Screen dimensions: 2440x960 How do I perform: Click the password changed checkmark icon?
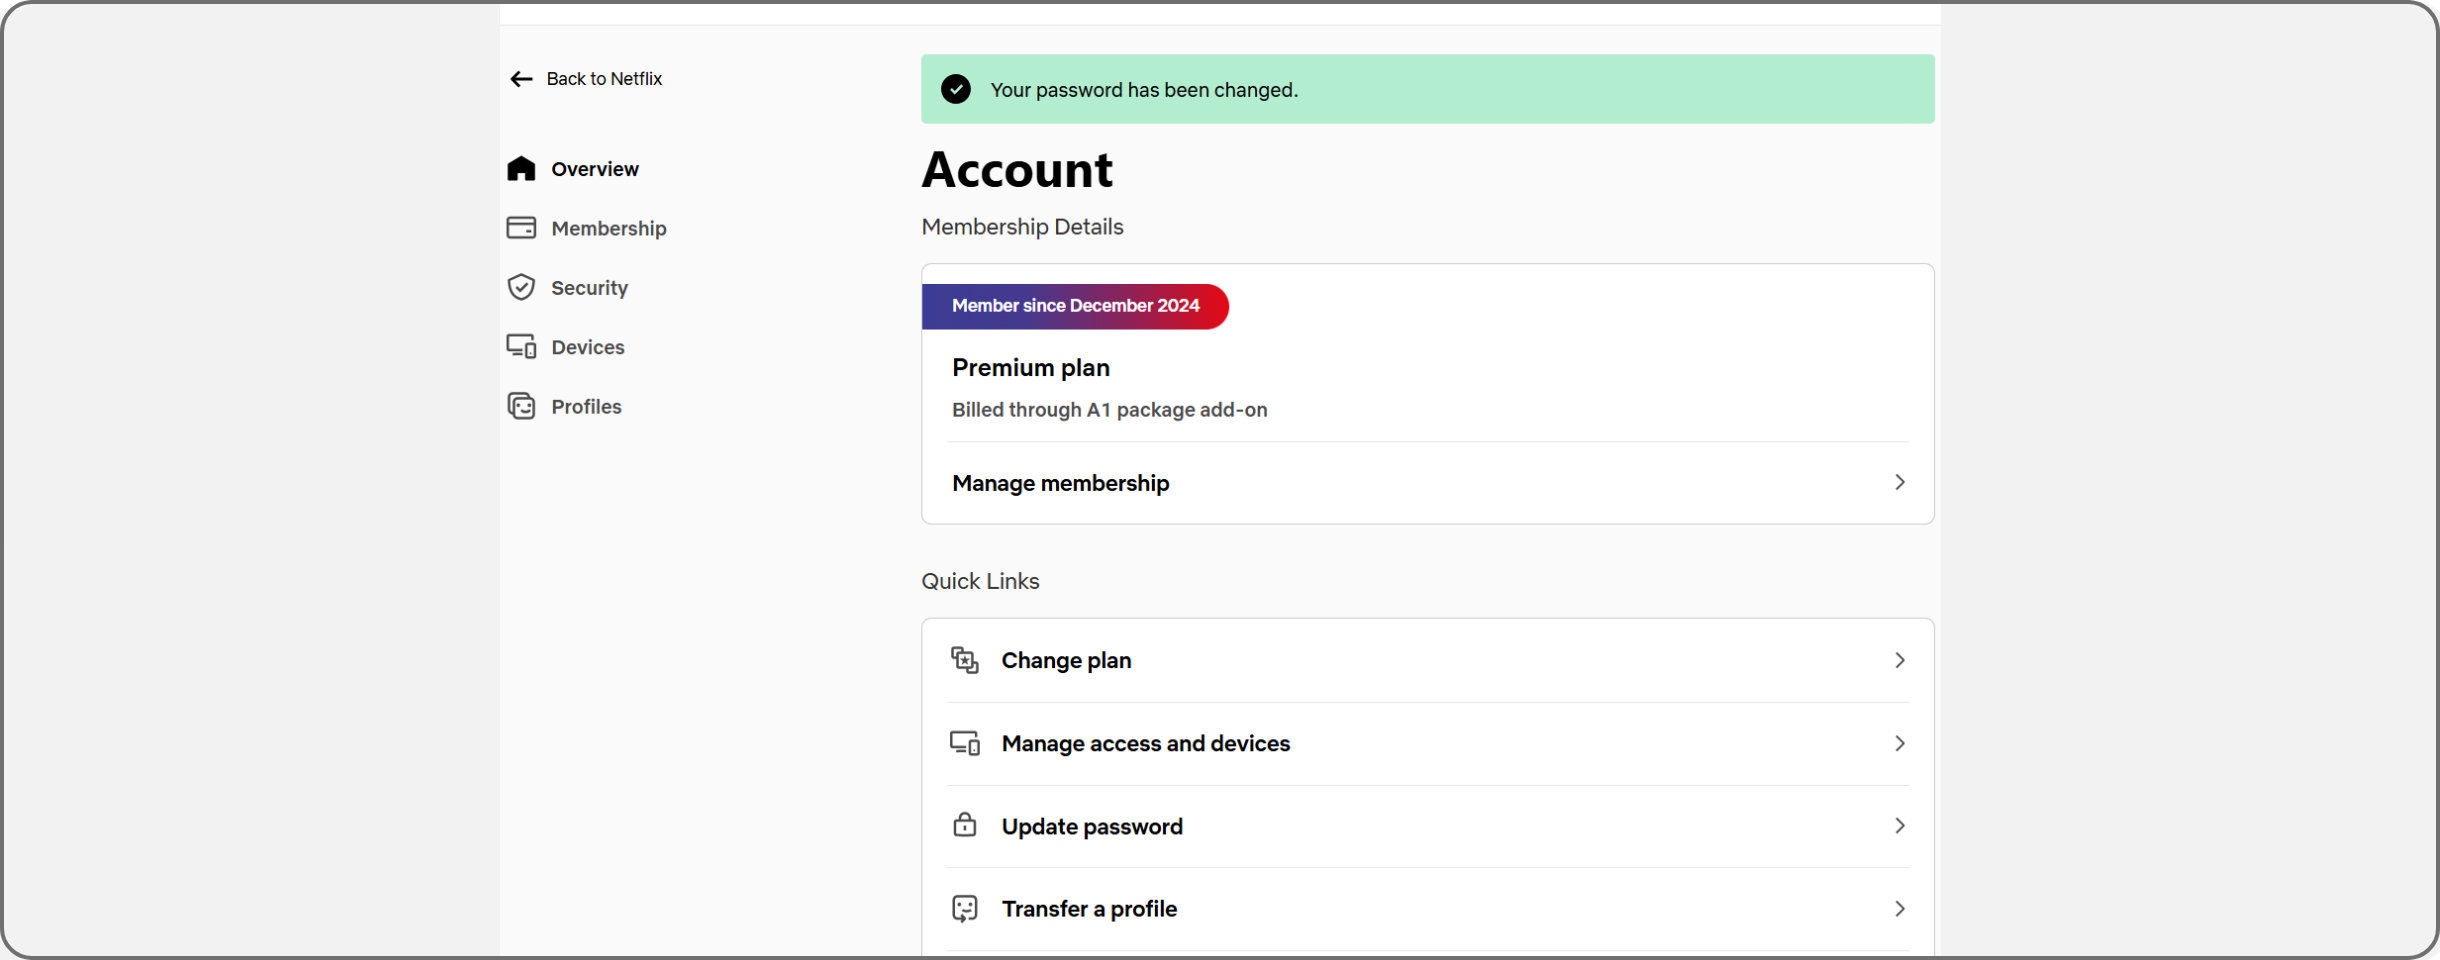click(x=956, y=89)
